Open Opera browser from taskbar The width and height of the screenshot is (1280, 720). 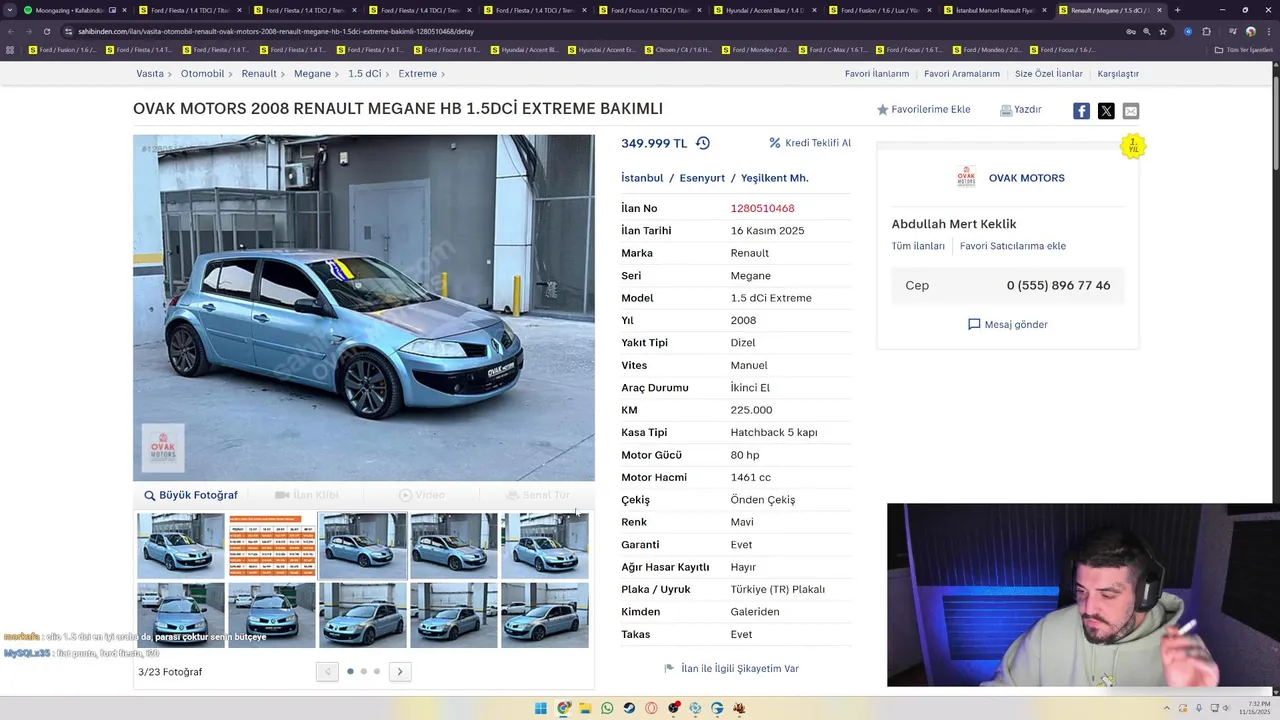(651, 708)
